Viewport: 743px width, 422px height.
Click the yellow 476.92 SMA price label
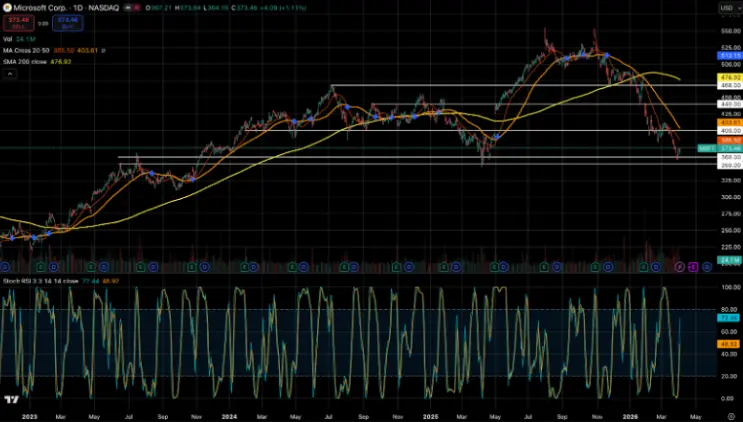click(x=729, y=77)
